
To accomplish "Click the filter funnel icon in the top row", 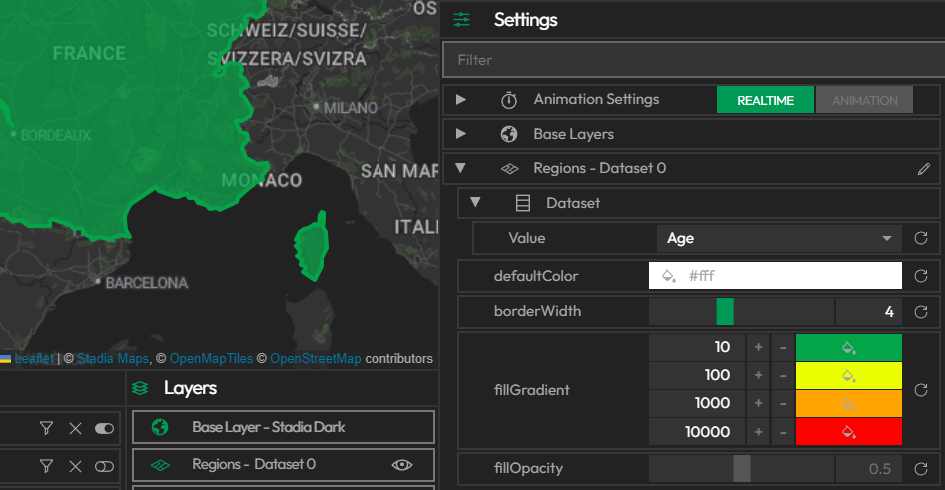I will click(46, 429).
